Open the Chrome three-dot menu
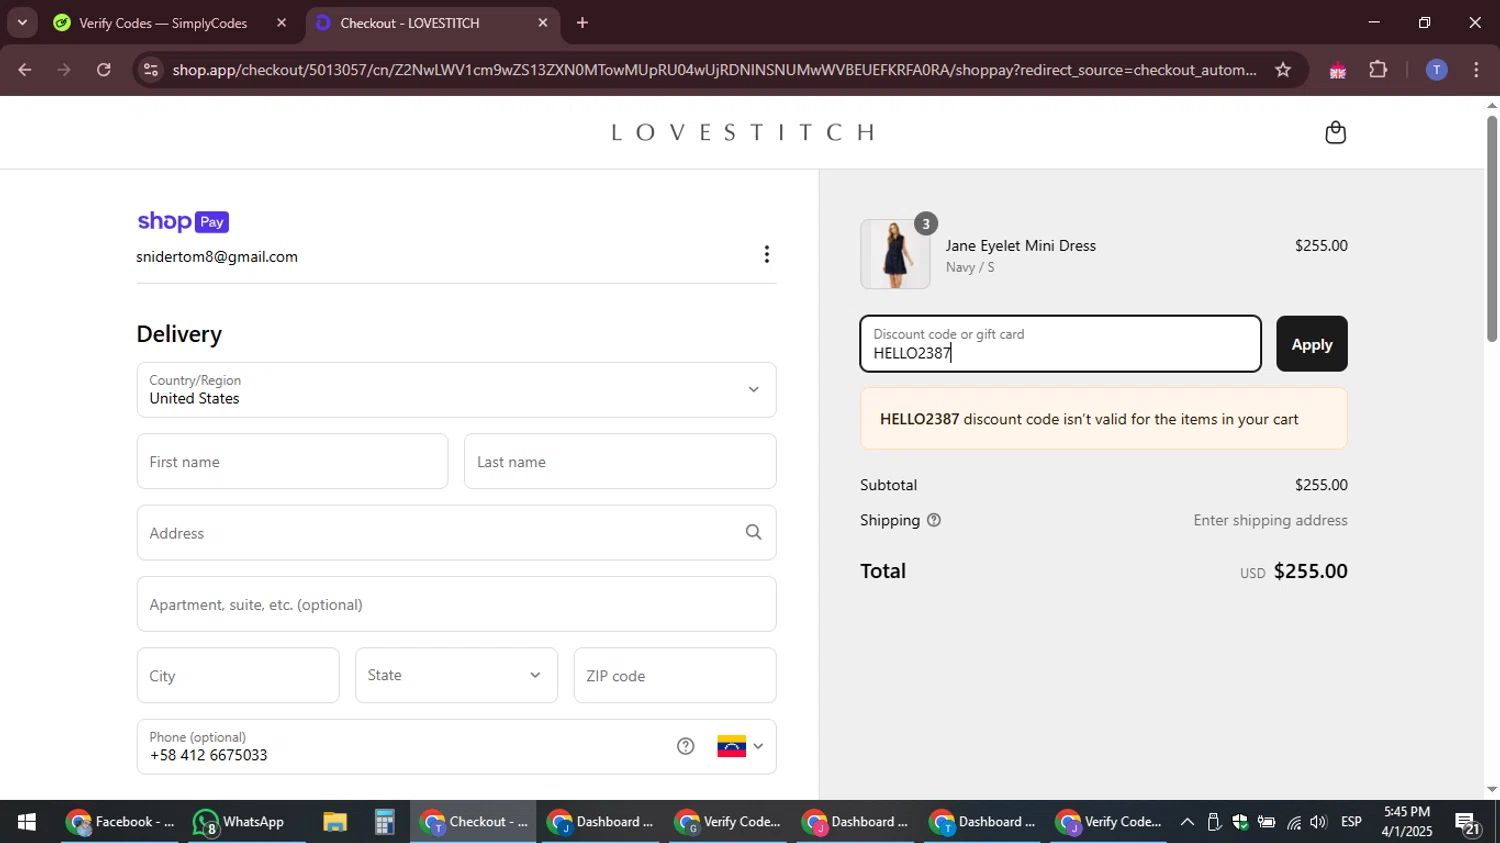This screenshot has width=1500, height=843. 1476,70
